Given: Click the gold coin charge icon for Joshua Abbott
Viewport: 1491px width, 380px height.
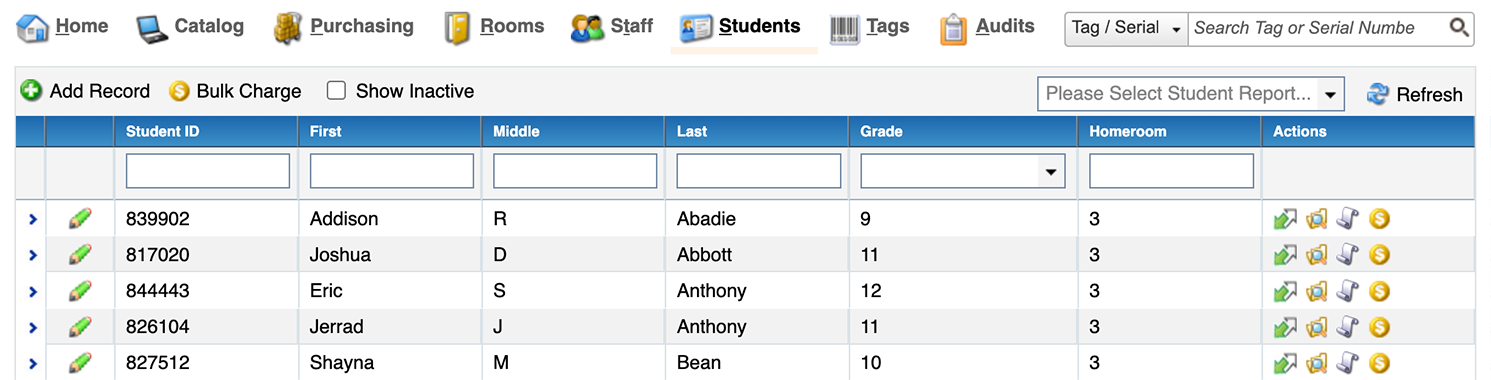Looking at the screenshot, I should click(1380, 255).
